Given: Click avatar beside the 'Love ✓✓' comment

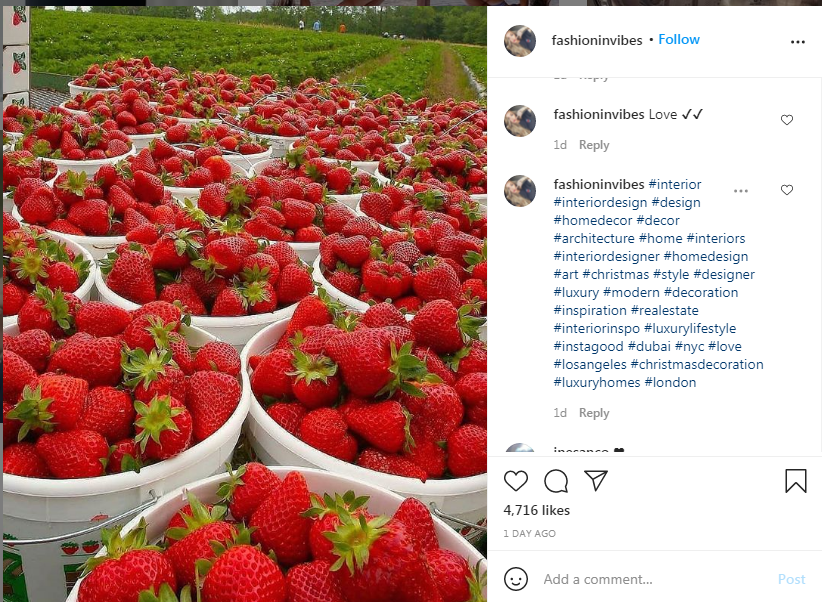Looking at the screenshot, I should [520, 121].
